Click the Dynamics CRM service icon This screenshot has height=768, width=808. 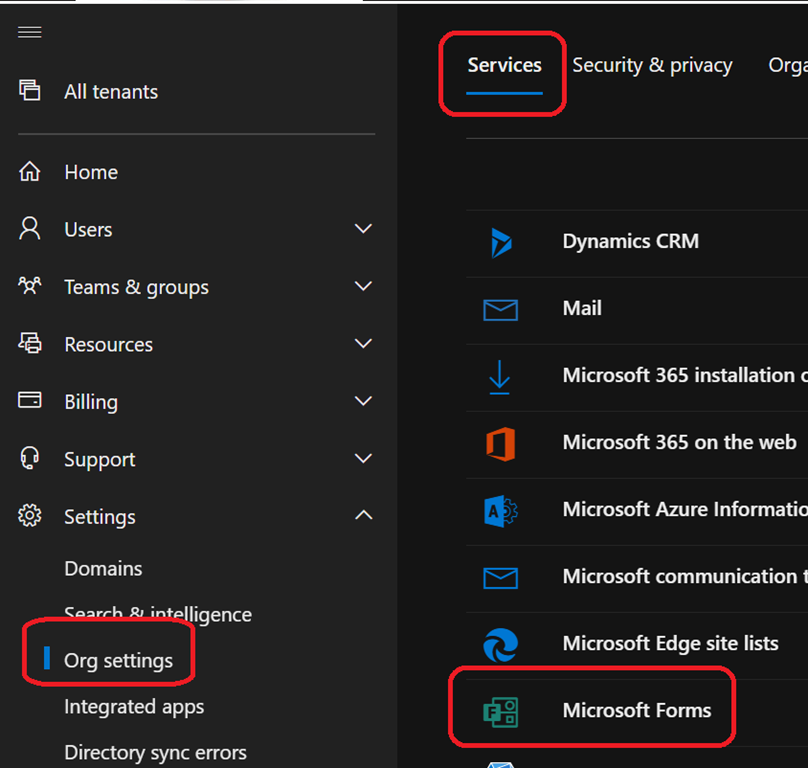click(x=500, y=242)
